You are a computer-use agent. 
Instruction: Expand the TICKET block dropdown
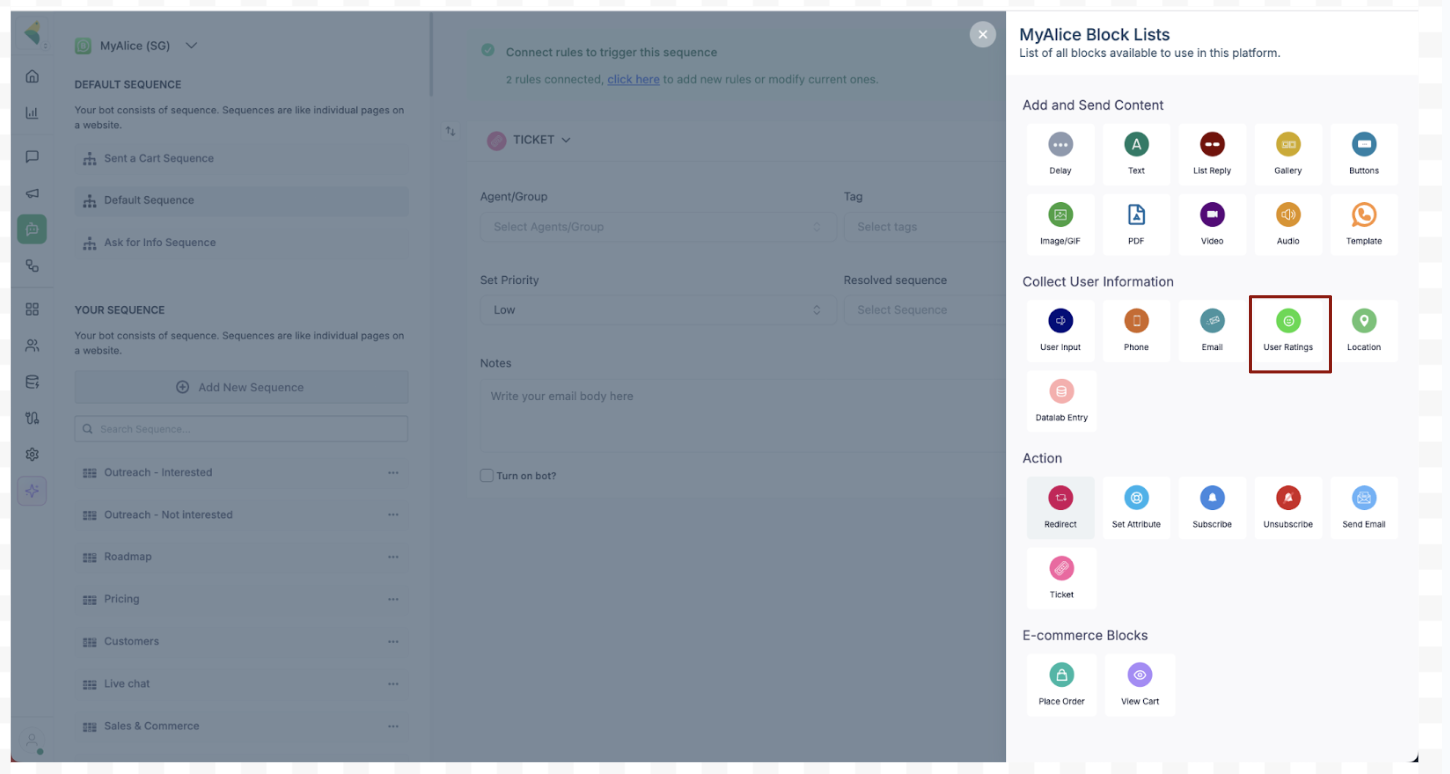click(x=529, y=140)
